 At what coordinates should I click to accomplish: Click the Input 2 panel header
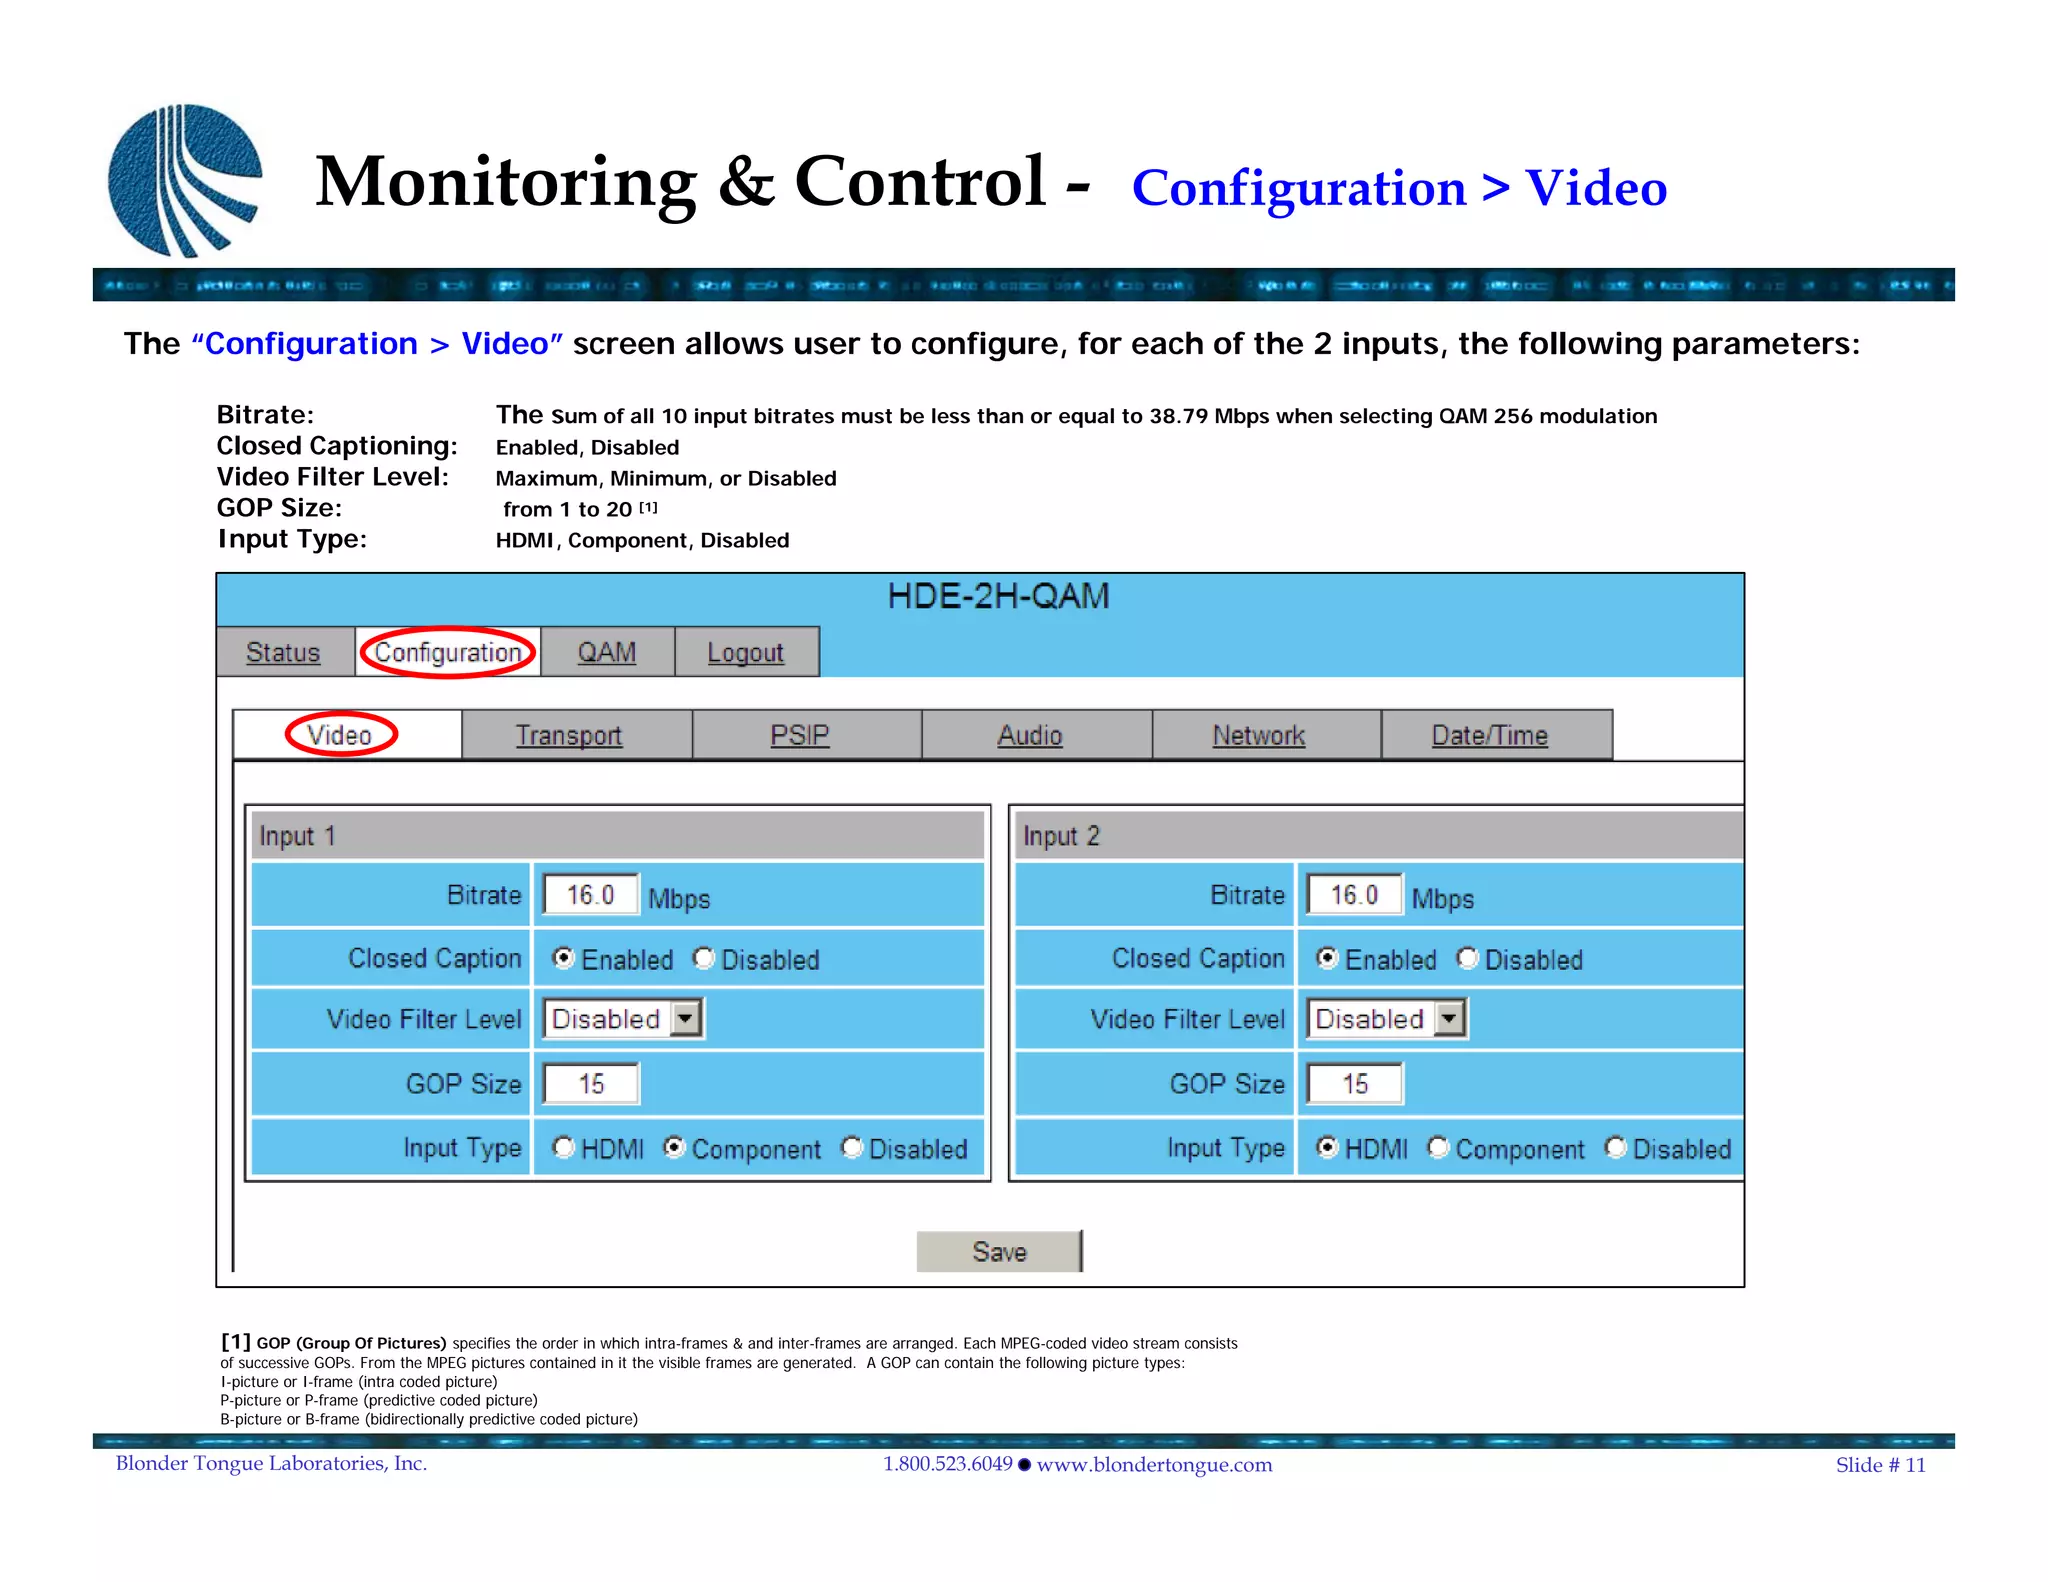tap(1379, 835)
